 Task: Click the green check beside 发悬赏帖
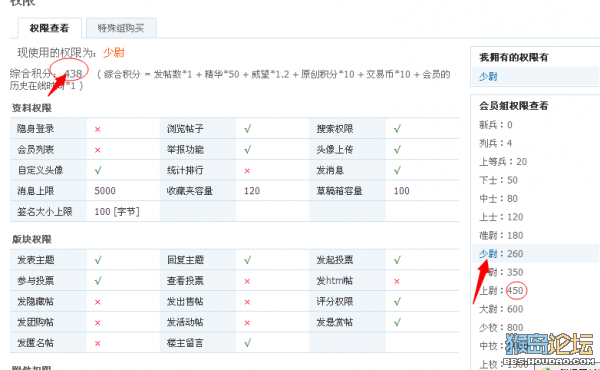tap(397, 322)
